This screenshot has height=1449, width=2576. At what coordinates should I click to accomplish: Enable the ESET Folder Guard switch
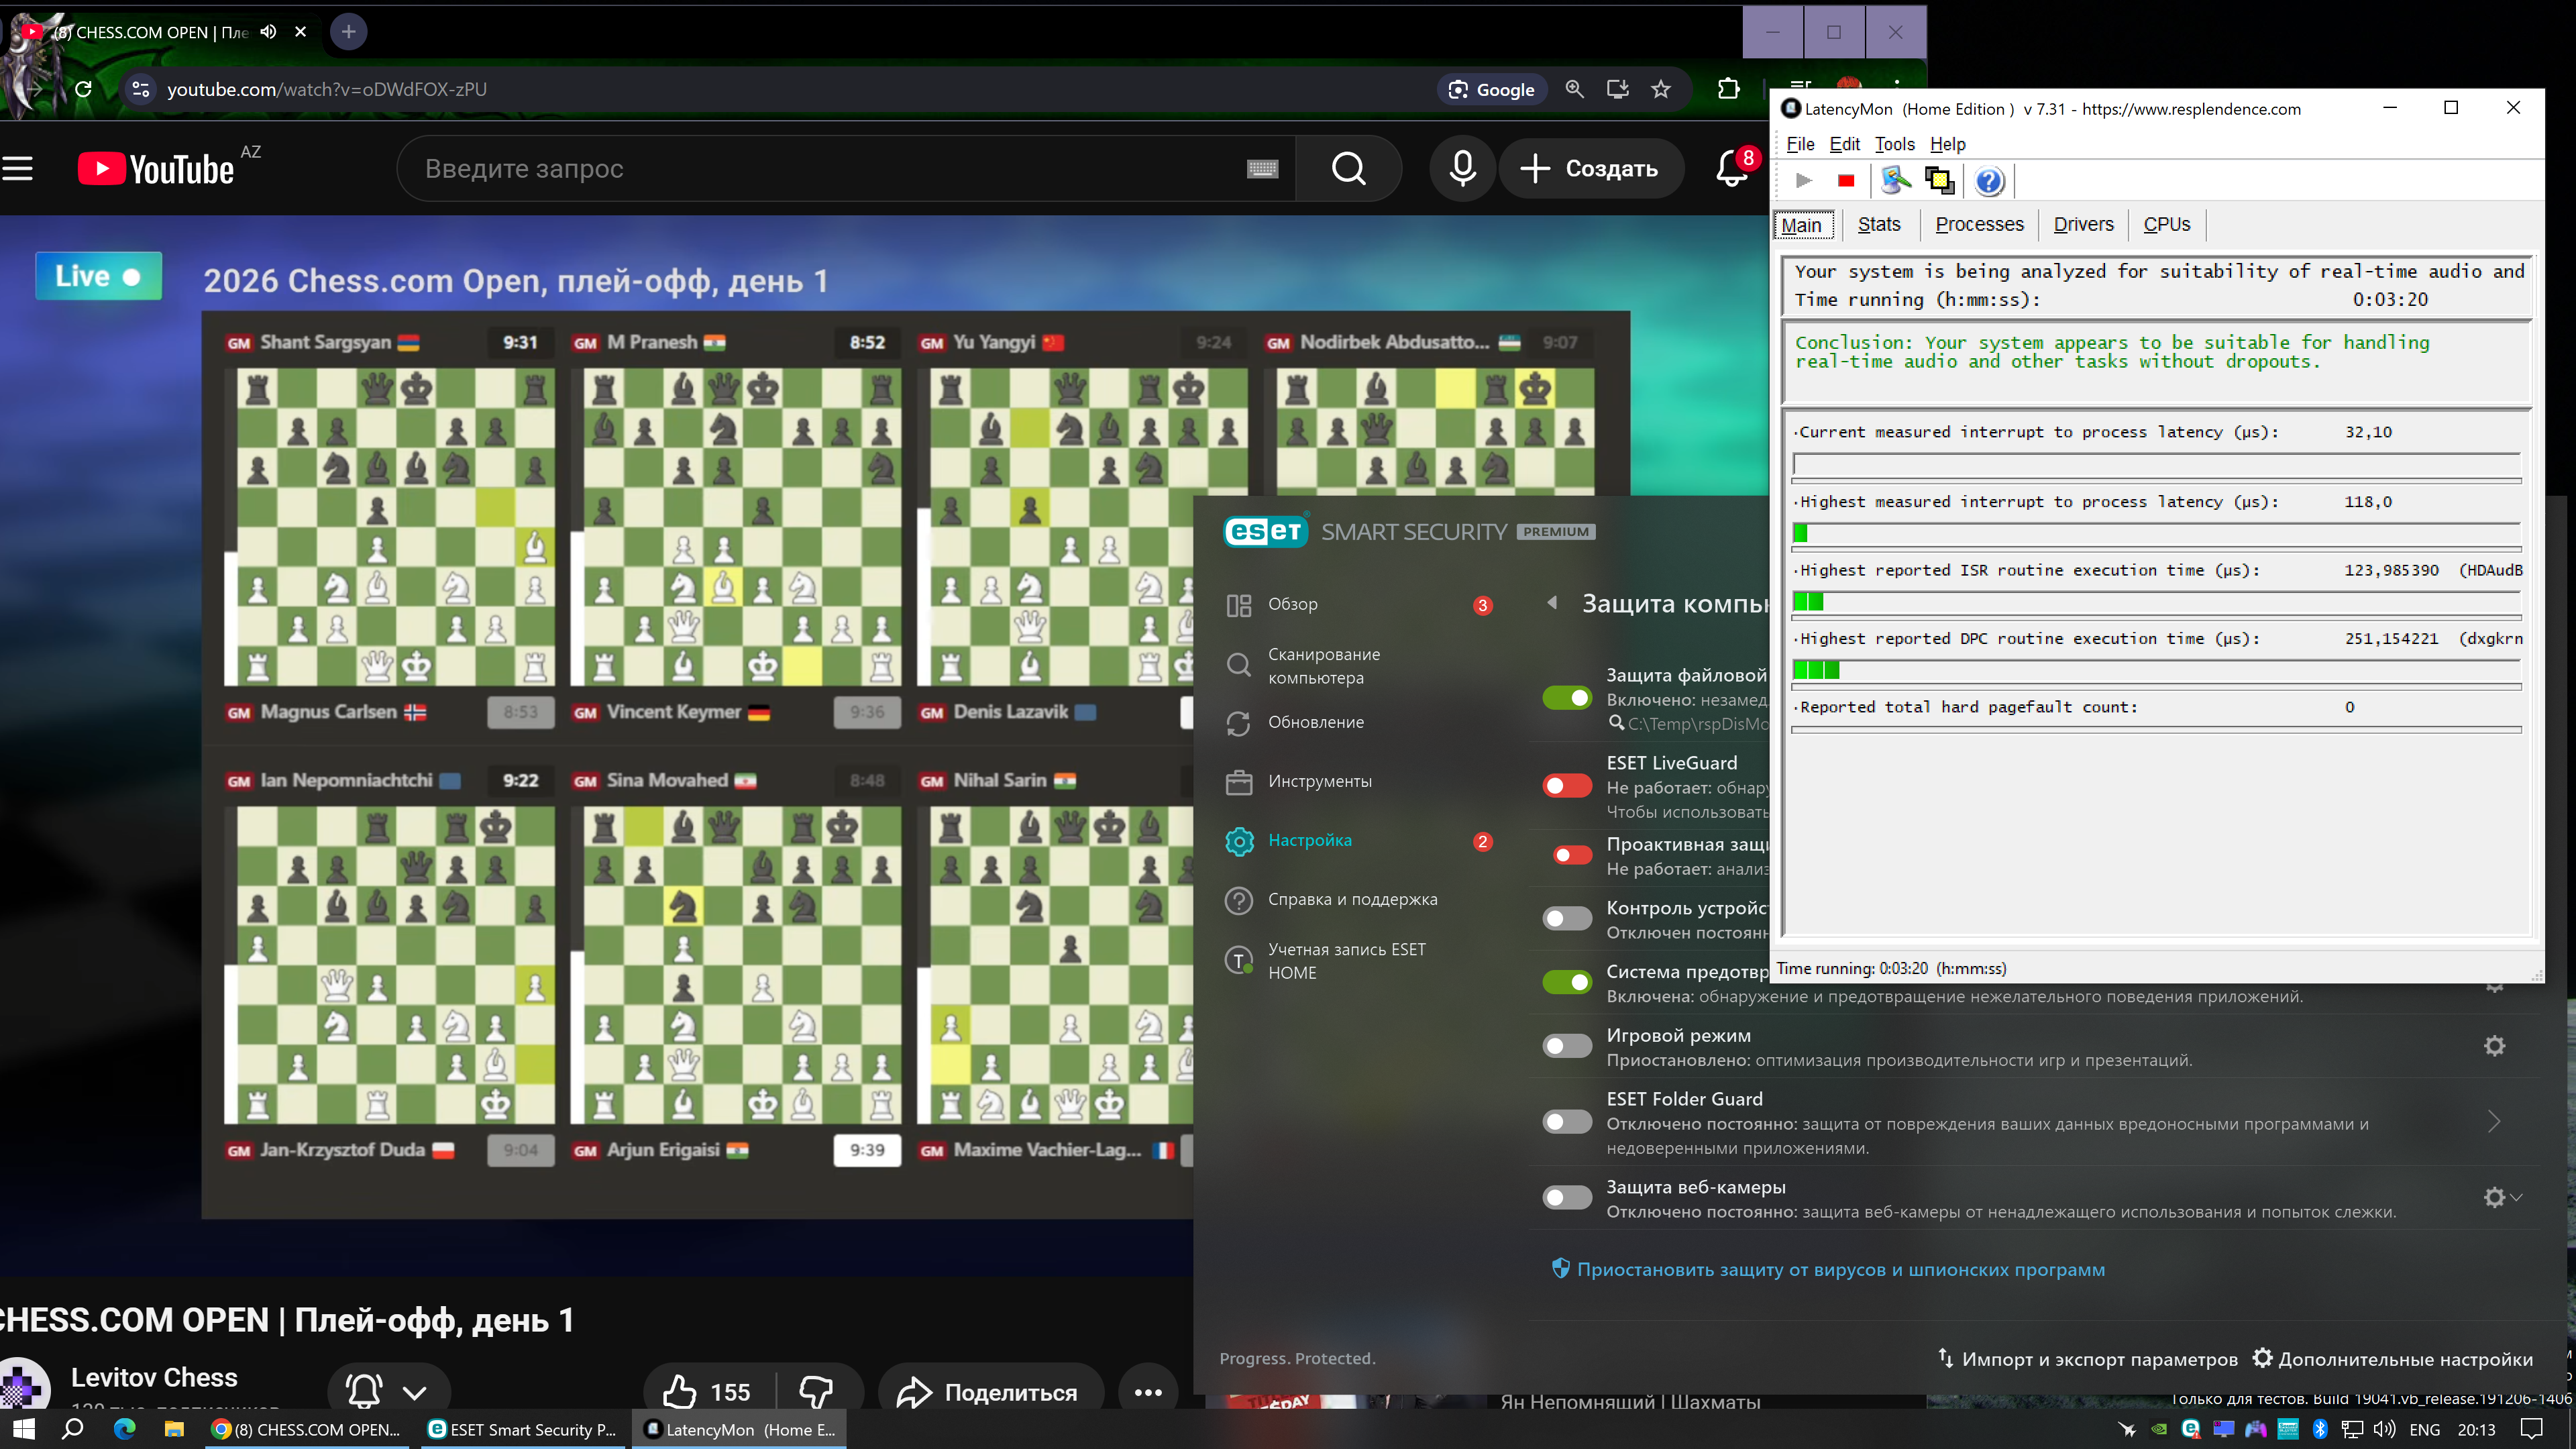point(1567,1122)
